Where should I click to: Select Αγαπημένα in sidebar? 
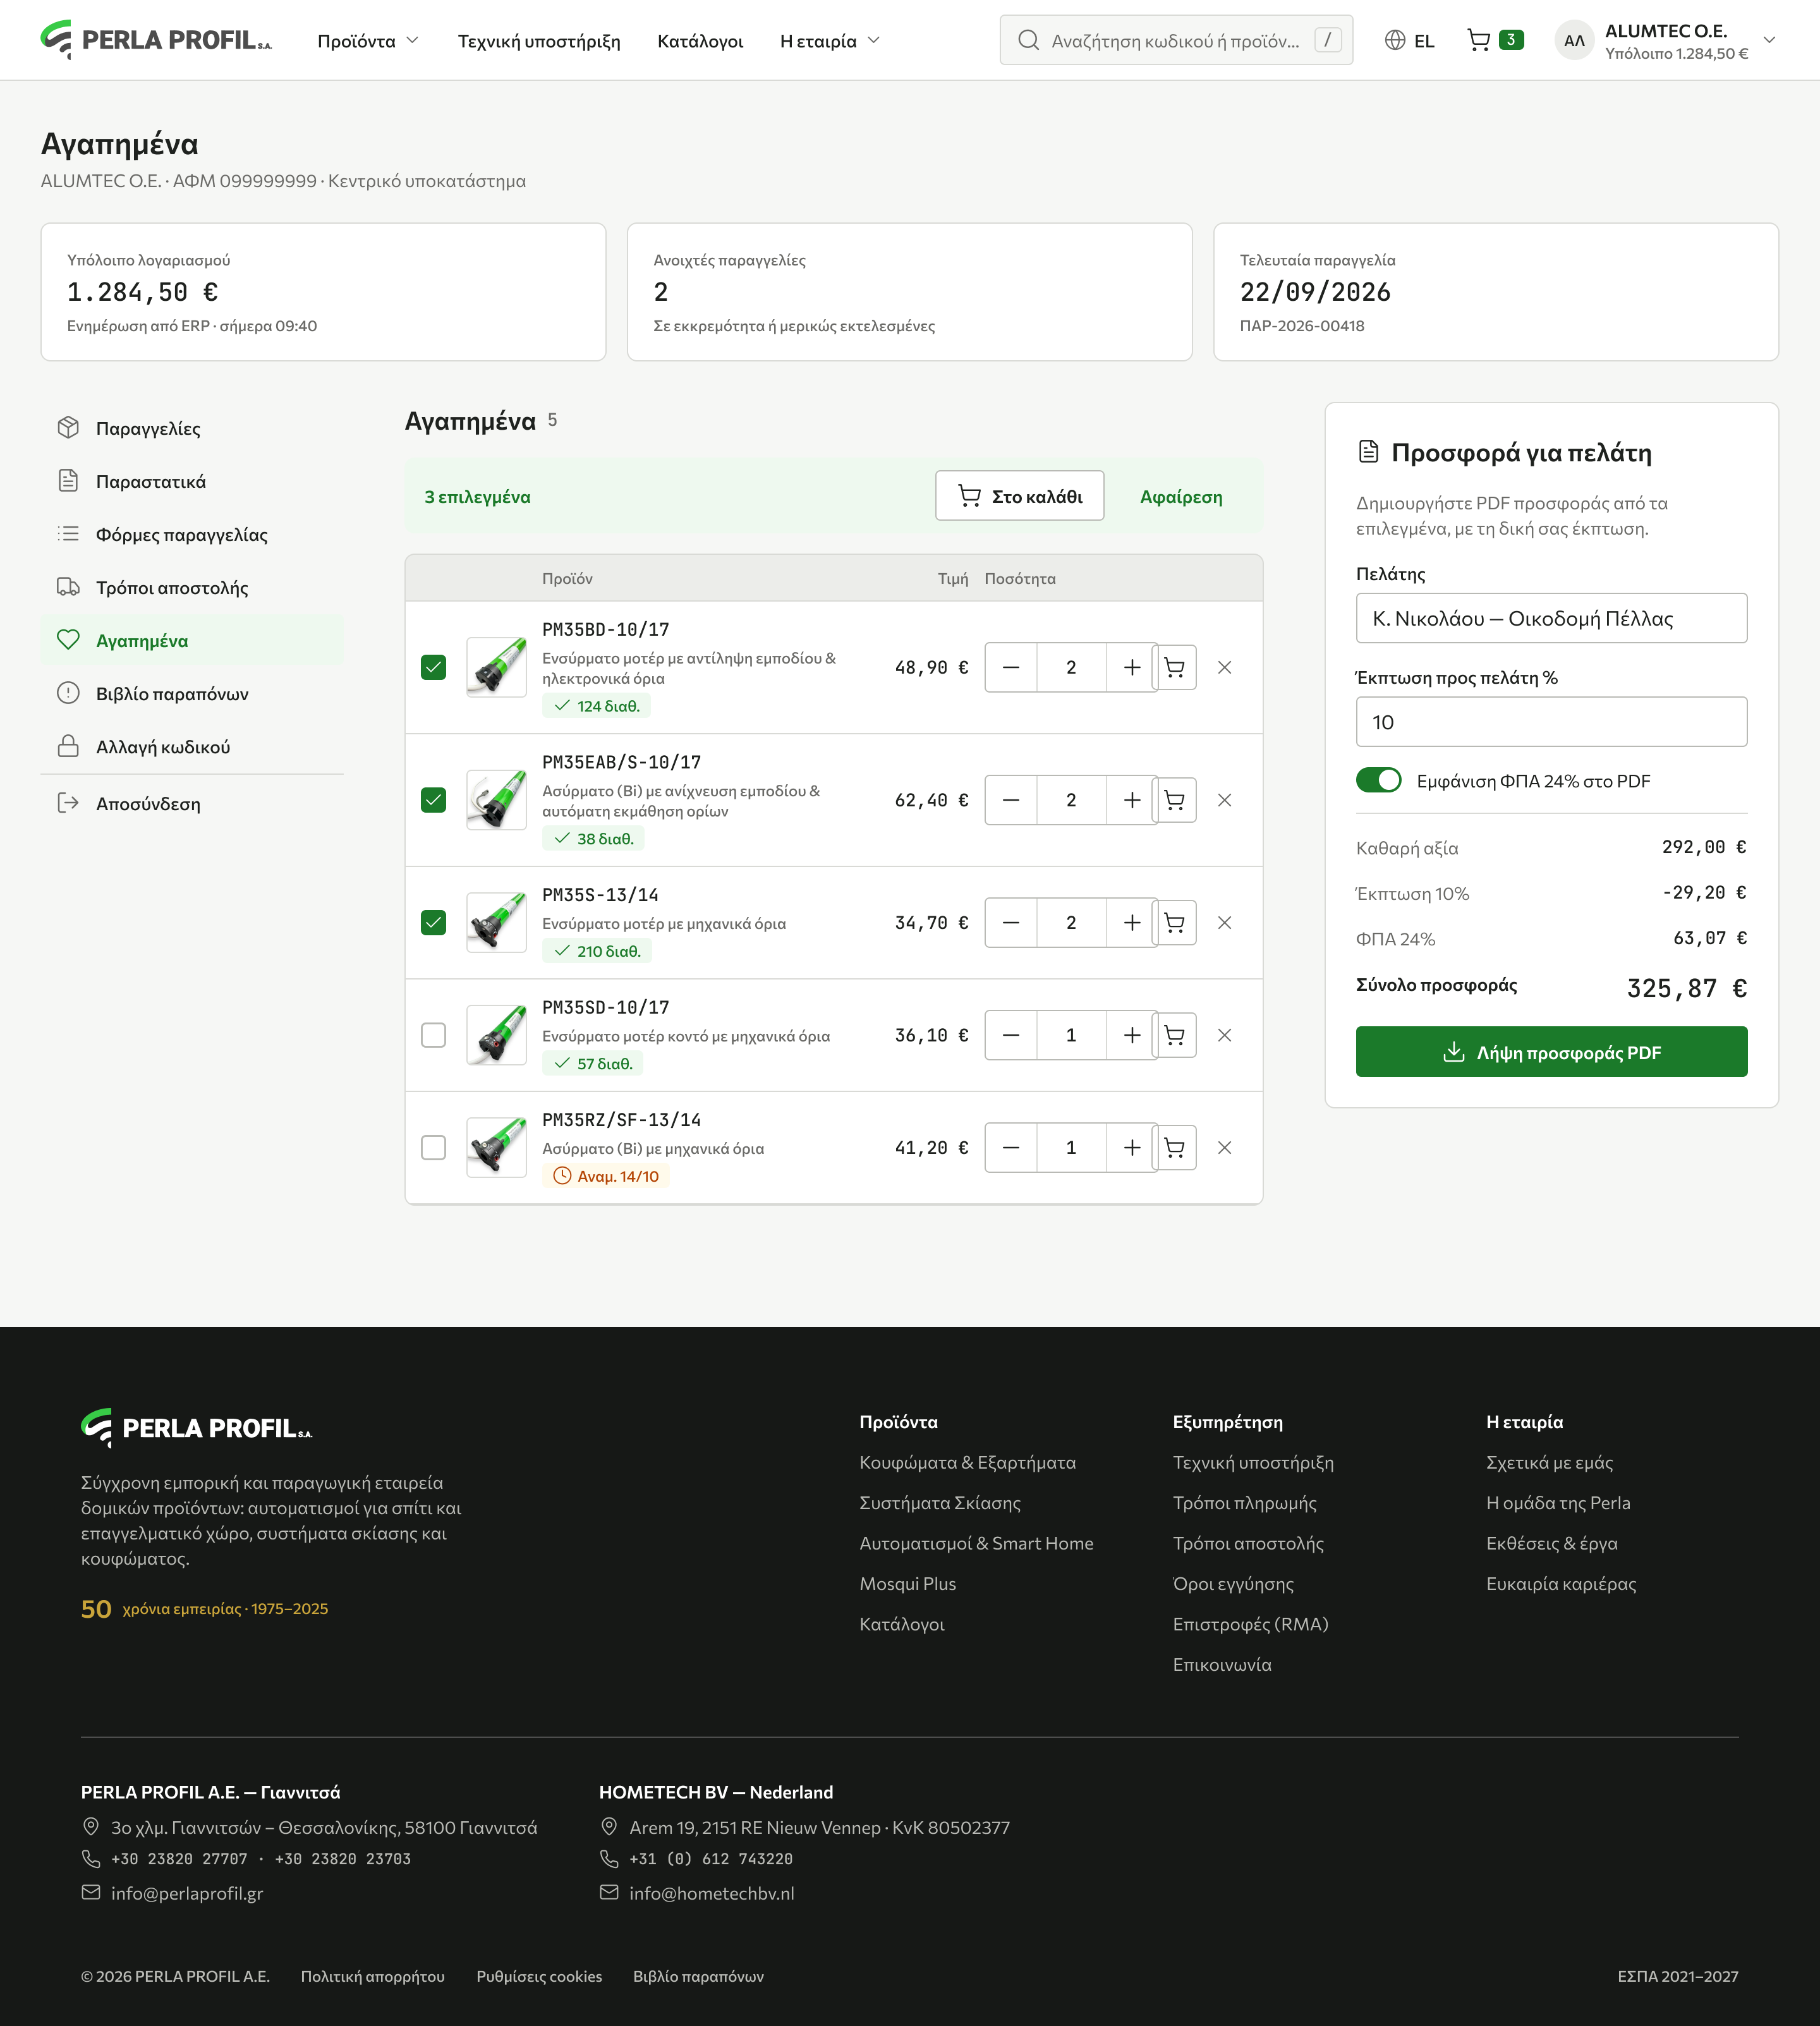(x=192, y=640)
